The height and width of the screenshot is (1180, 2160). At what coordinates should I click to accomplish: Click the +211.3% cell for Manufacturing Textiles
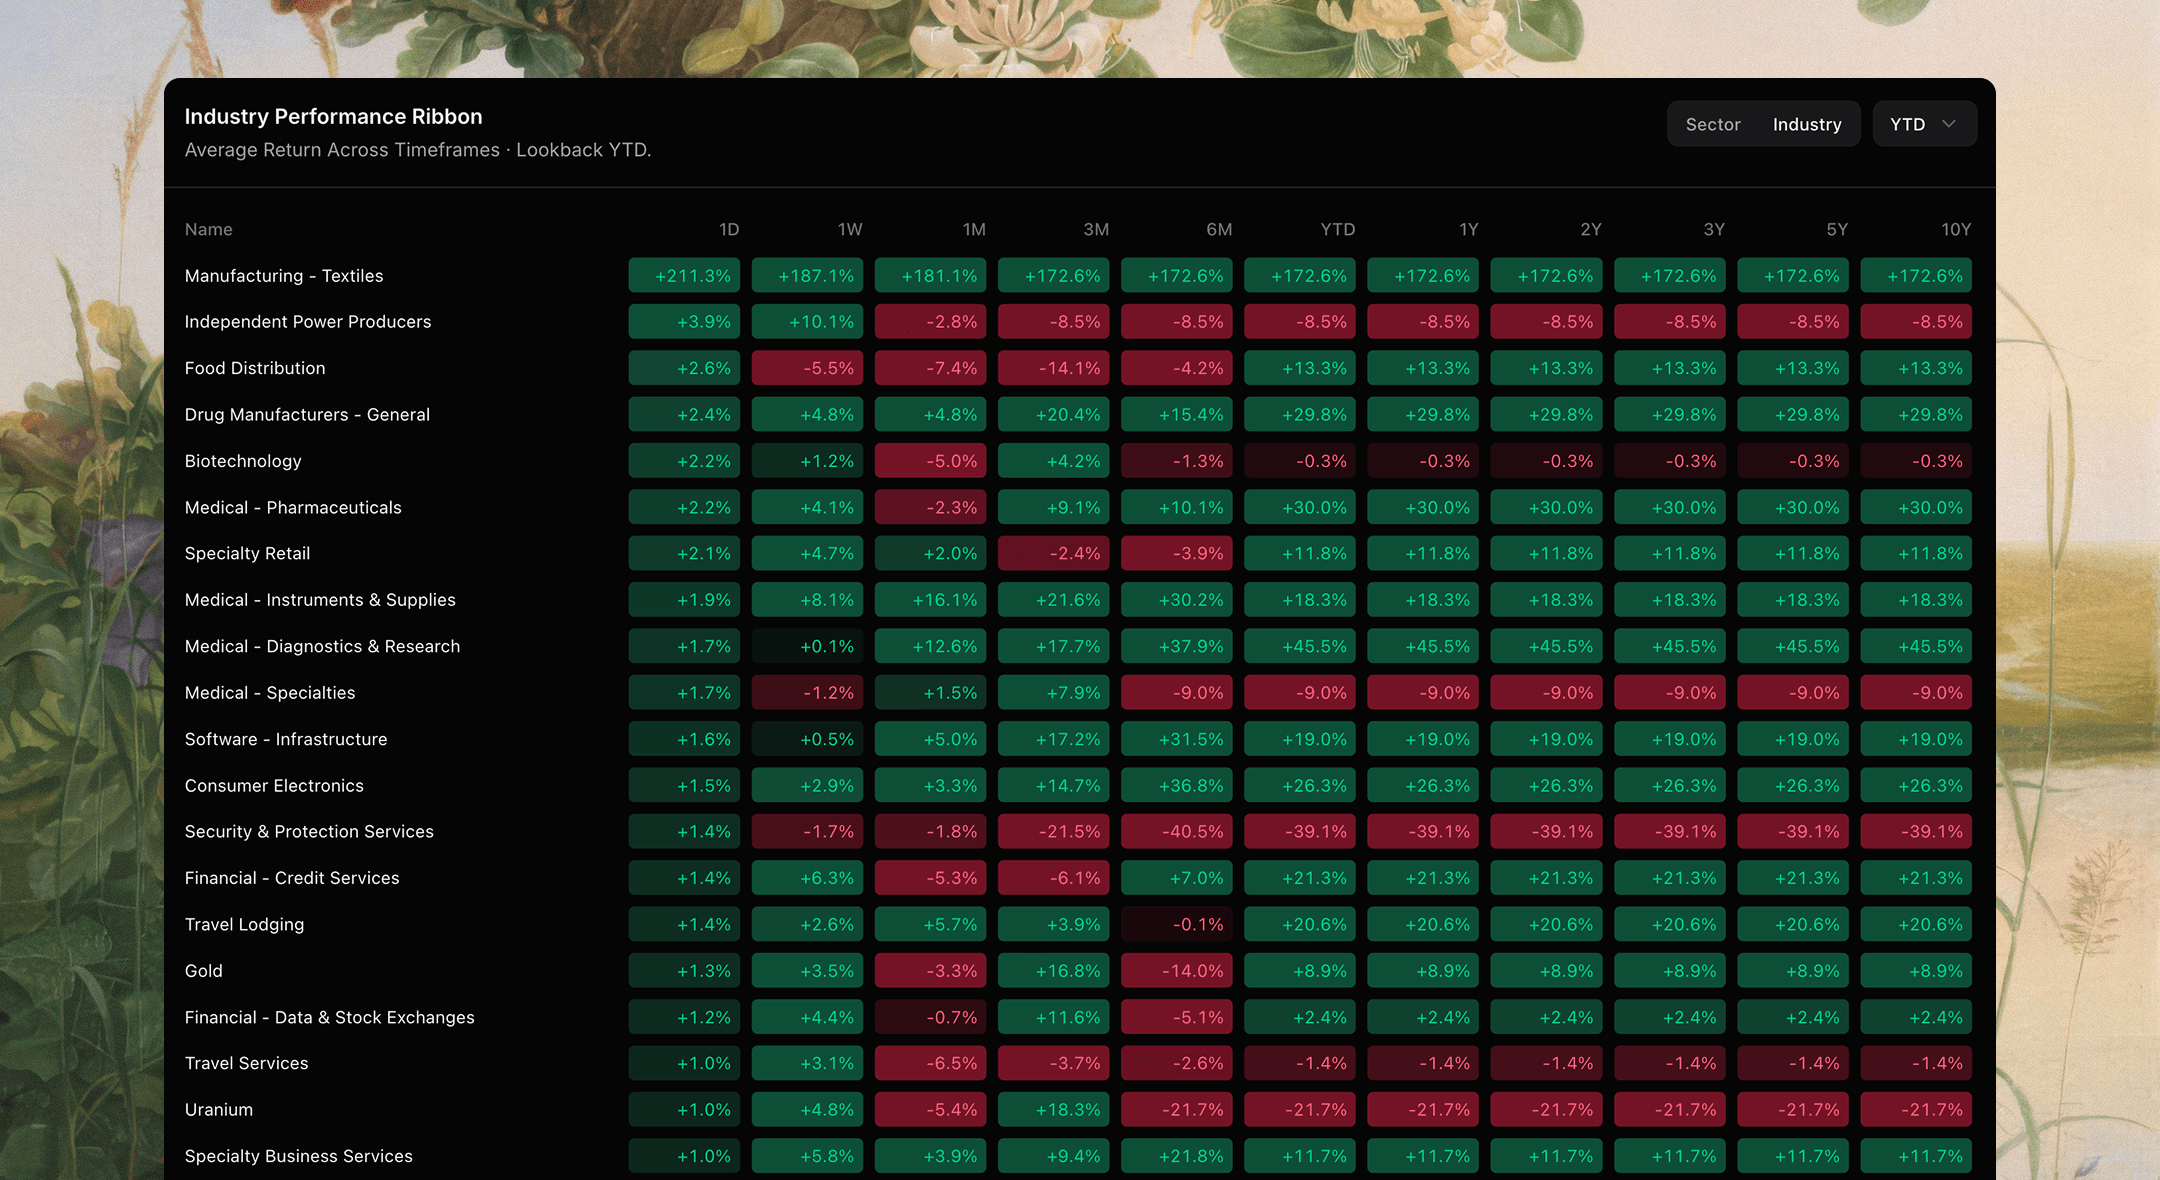tap(684, 276)
